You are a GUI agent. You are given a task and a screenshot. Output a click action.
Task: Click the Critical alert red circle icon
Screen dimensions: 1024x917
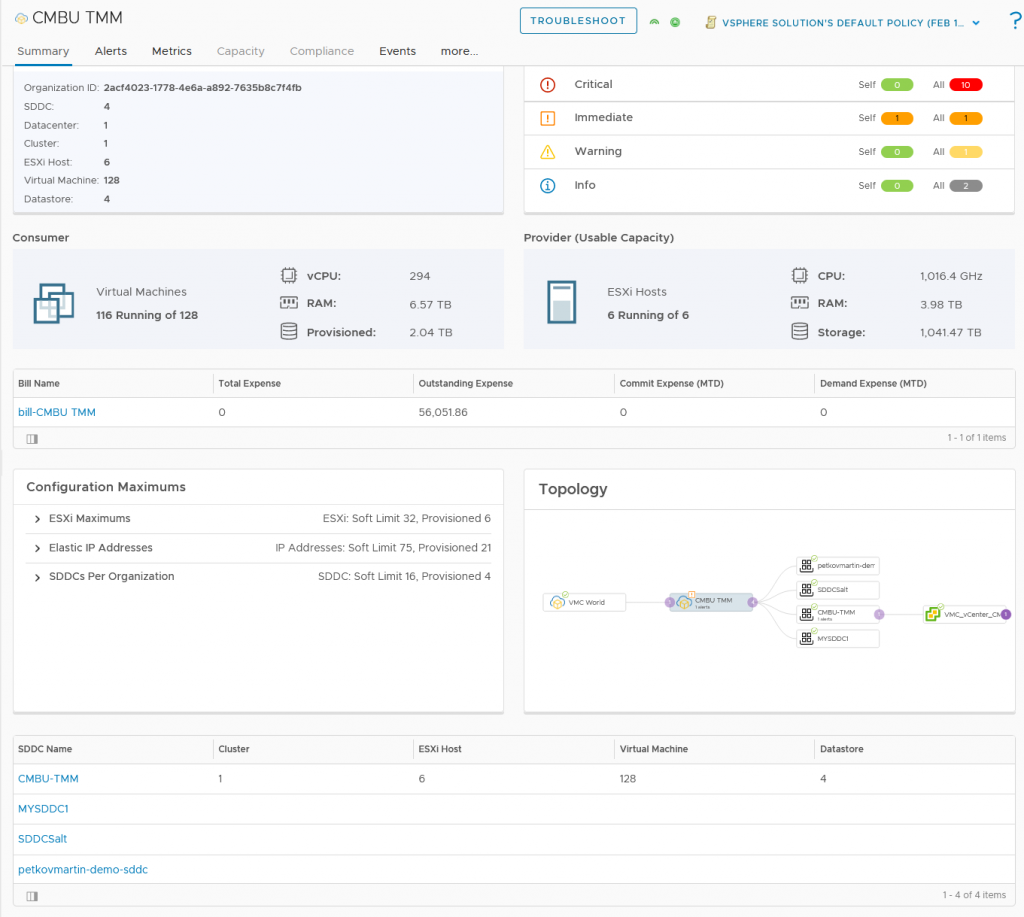(547, 85)
